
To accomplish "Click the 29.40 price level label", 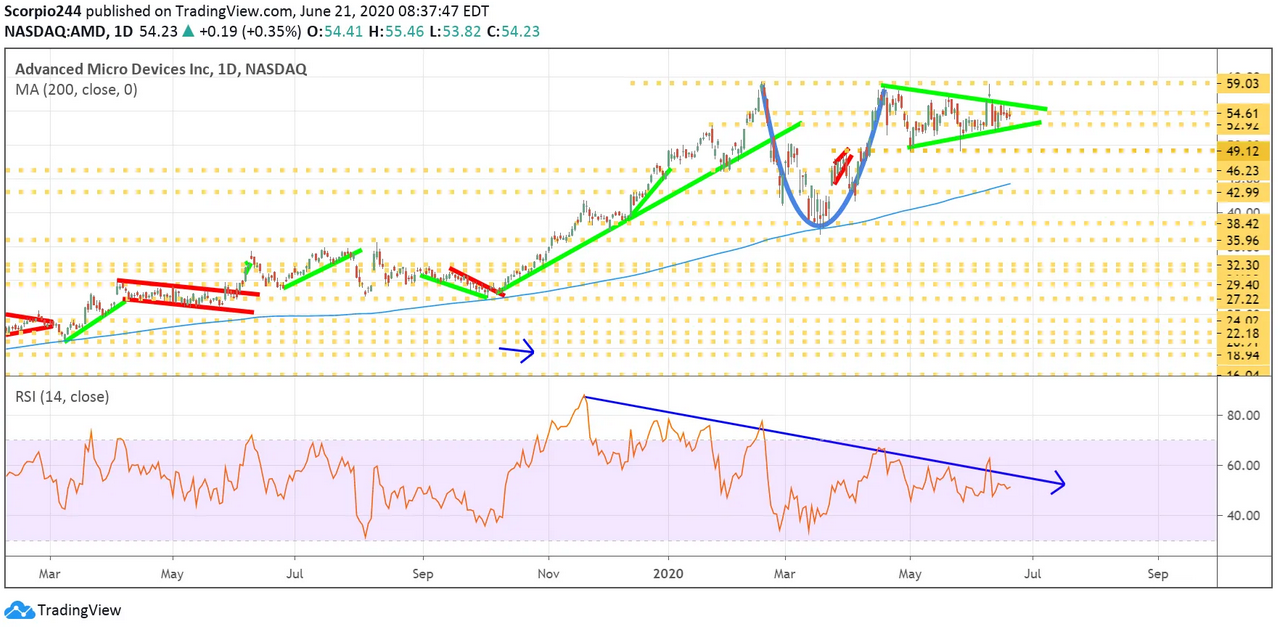I will coord(1245,284).
